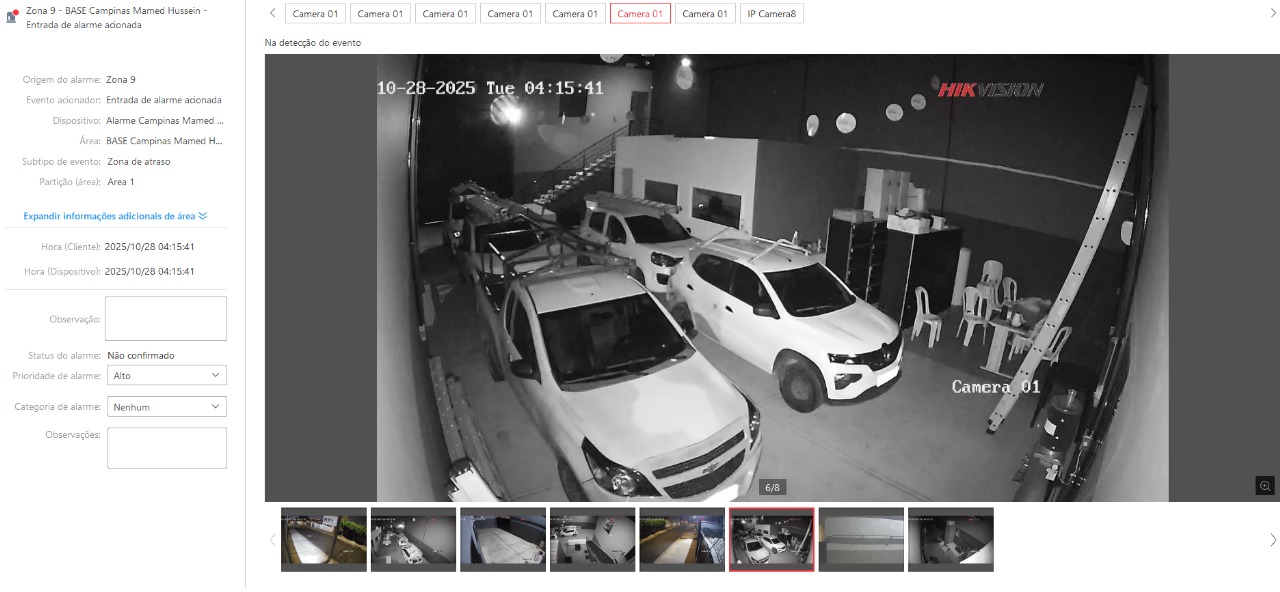Viewport: 1280px width, 592px height.
Task: Click the left arrow before the camera tabs
Action: click(x=273, y=13)
